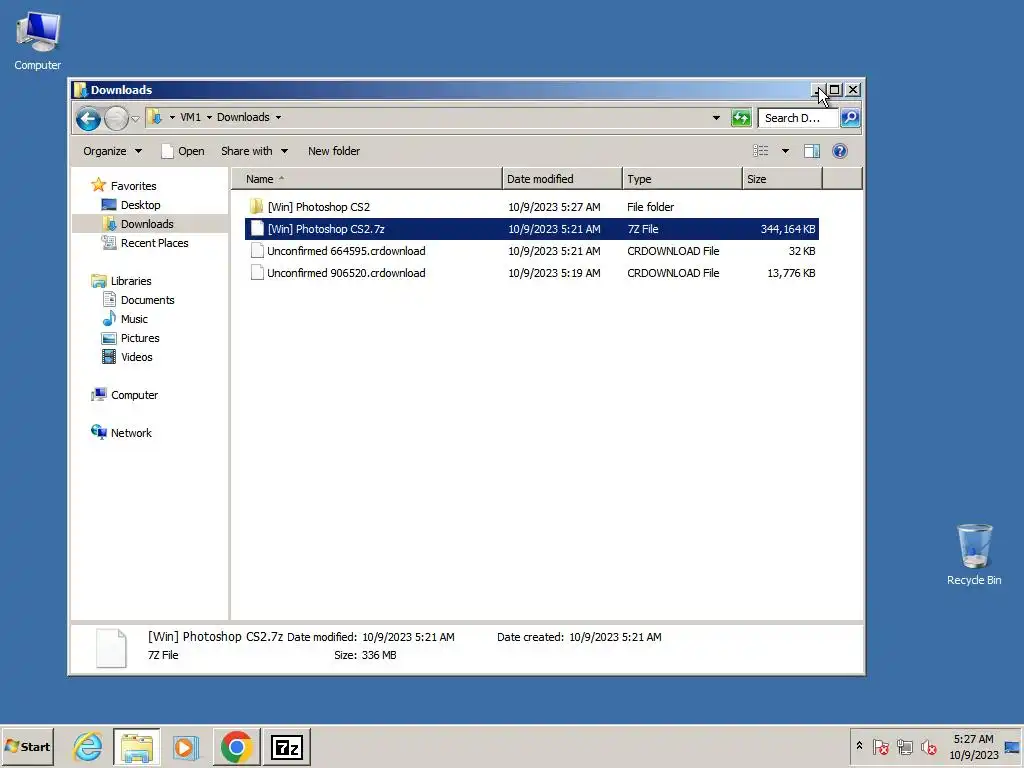
Task: Open the address bar history dropdown
Action: point(716,118)
